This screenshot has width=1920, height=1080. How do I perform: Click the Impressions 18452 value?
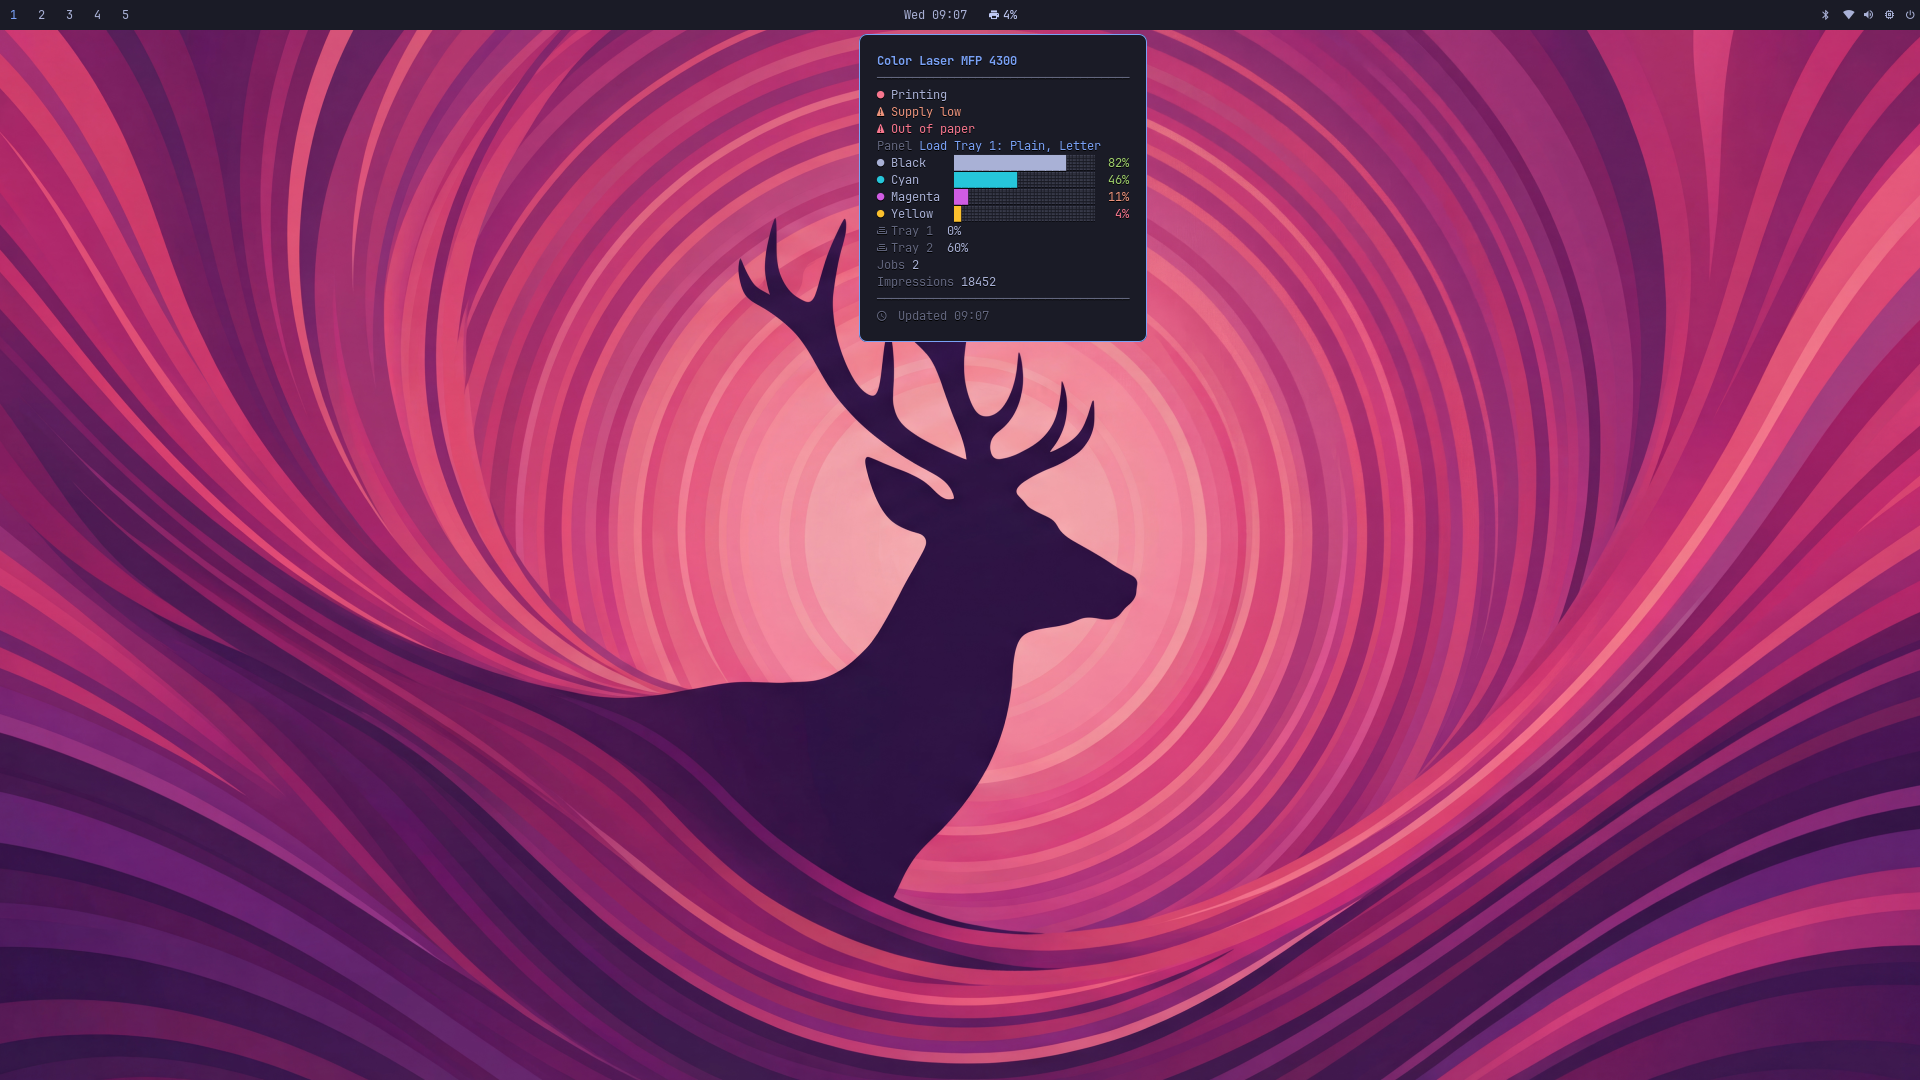click(x=978, y=282)
